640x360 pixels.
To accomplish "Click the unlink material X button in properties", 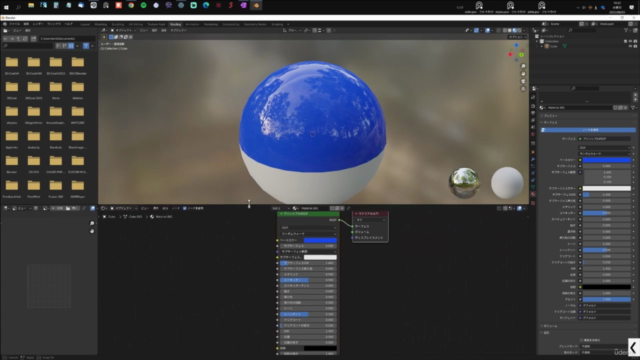I will [625, 108].
